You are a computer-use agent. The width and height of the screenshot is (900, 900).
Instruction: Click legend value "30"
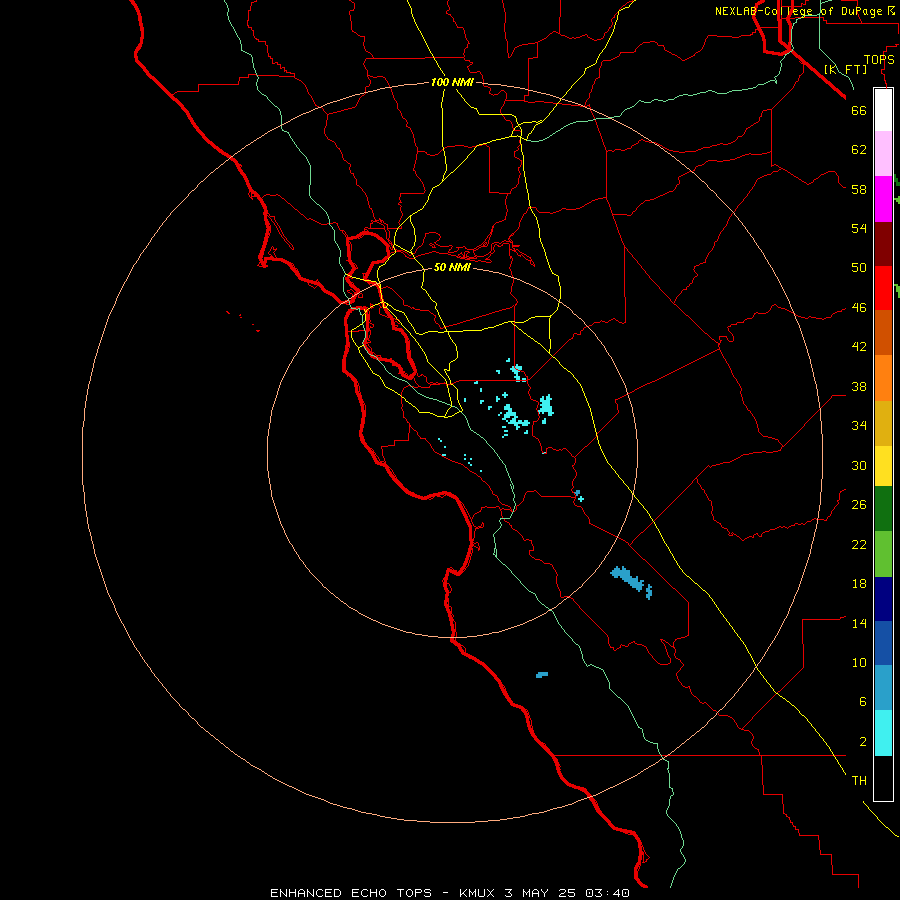point(859,465)
